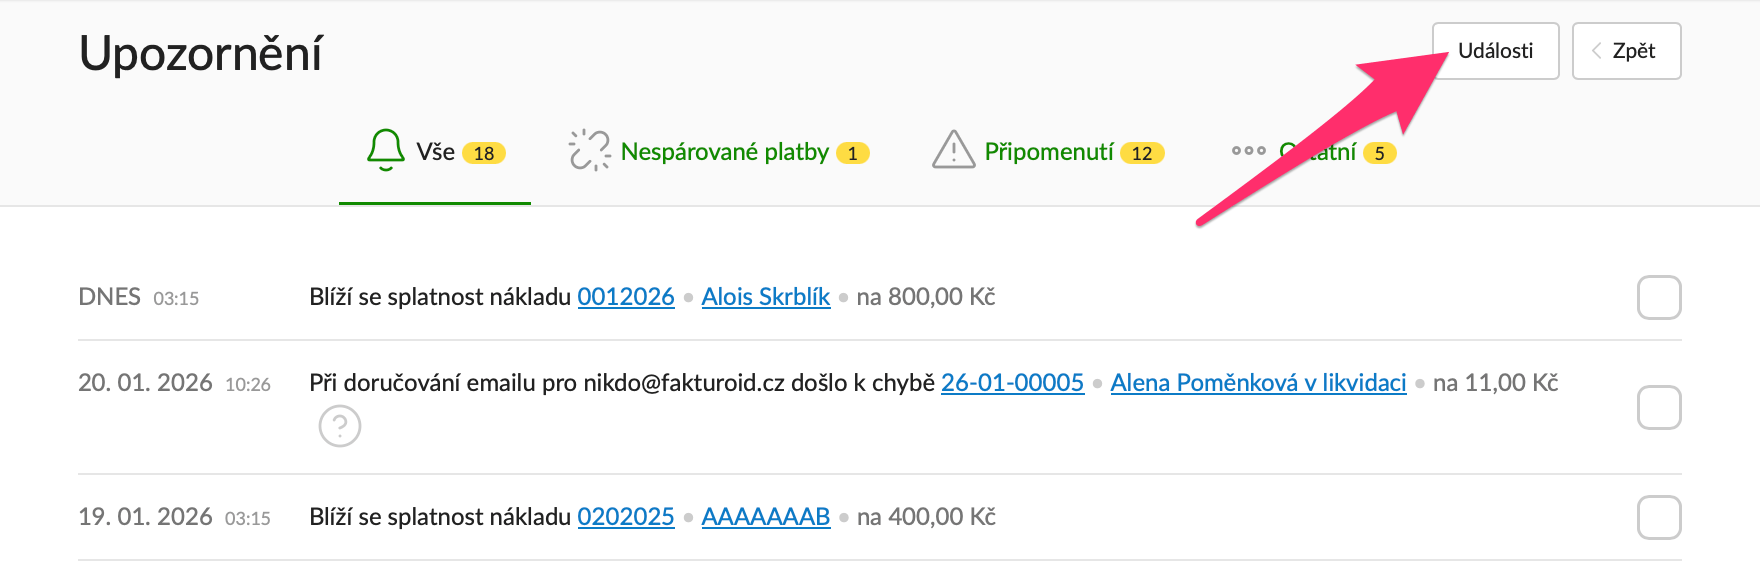
Task: Click the yellow 5 badge on Ostatní
Action: click(1379, 153)
